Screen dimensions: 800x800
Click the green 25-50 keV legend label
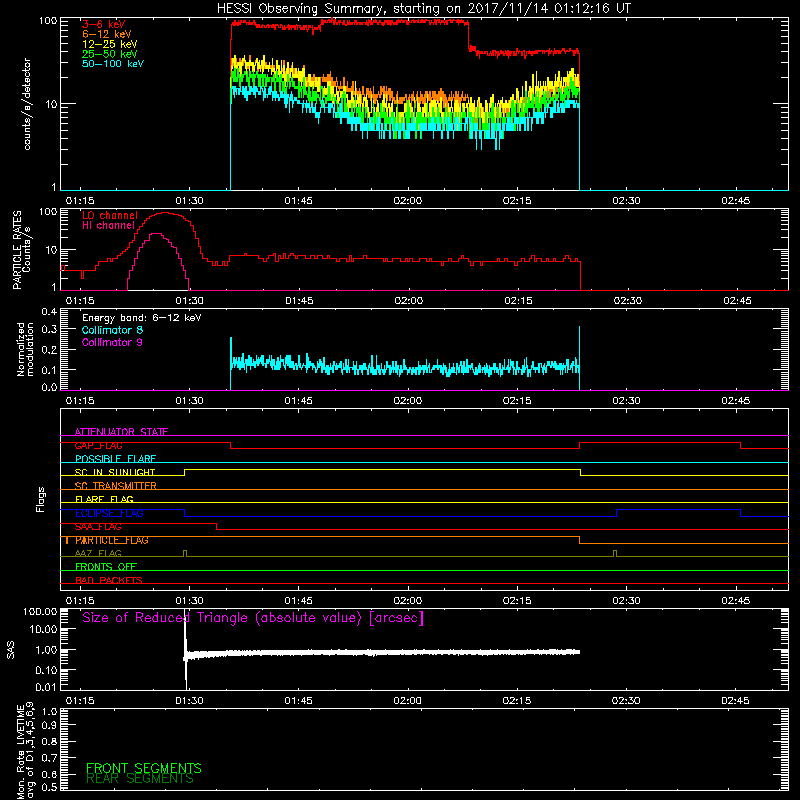click(x=110, y=54)
